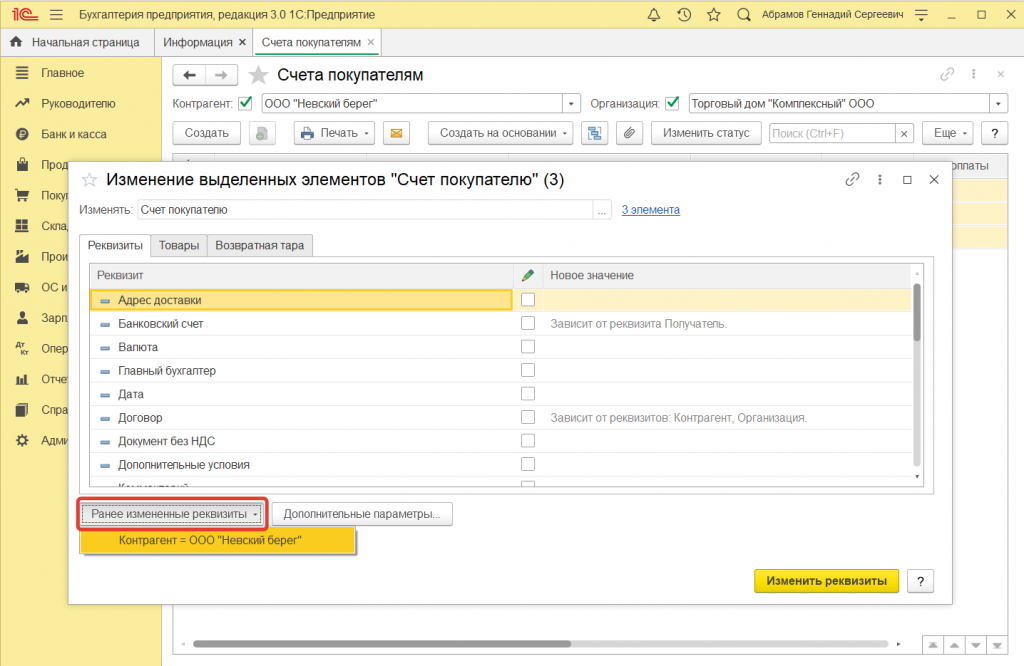Click the favorites star in title bar
The height and width of the screenshot is (666, 1024).
click(713, 15)
